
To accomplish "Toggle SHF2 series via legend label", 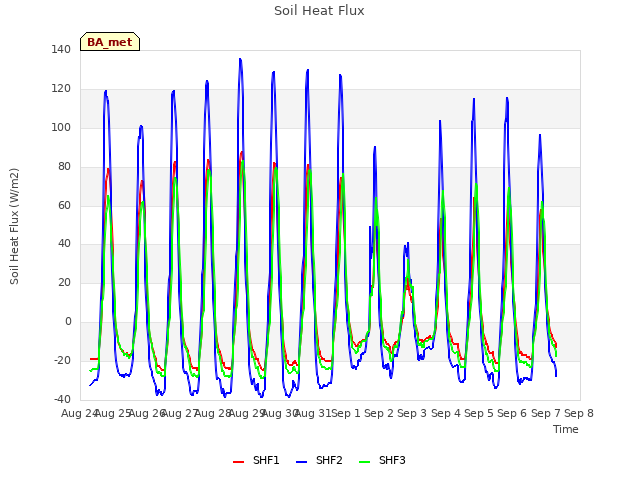I will click(x=329, y=460).
